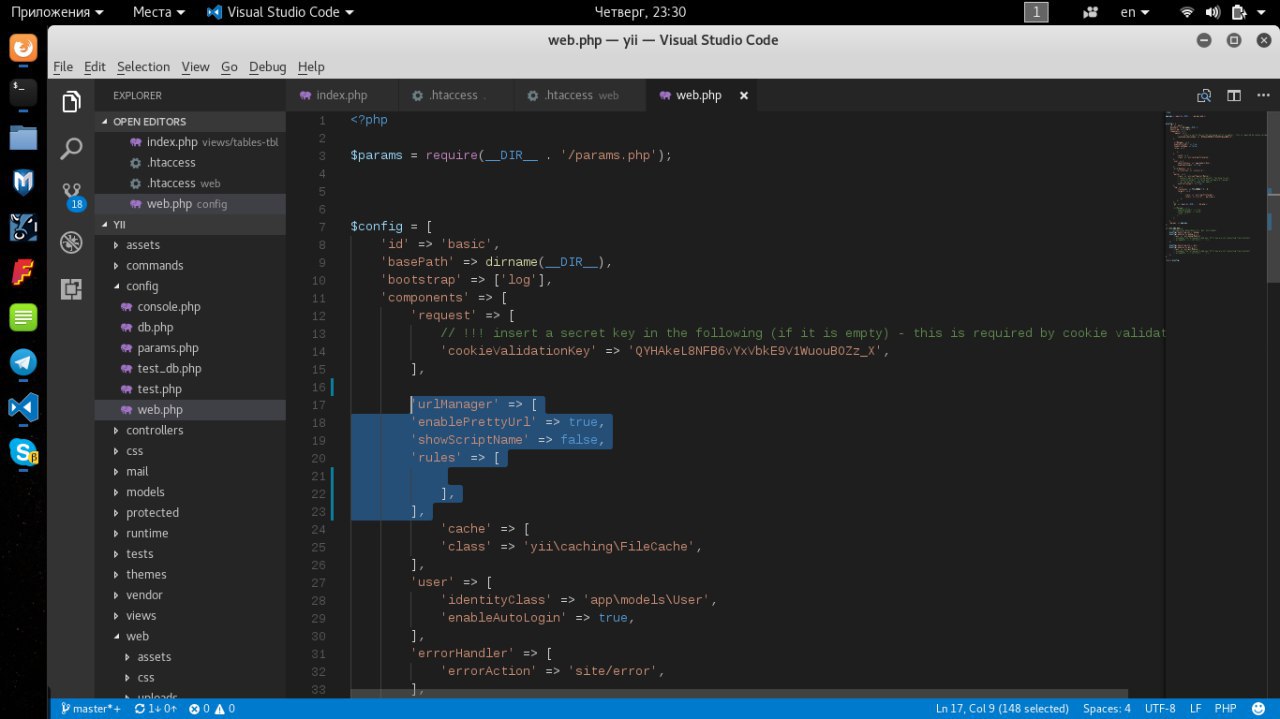Open the Explorer view in activity bar
Screen dimensions: 1280x719
(71, 102)
